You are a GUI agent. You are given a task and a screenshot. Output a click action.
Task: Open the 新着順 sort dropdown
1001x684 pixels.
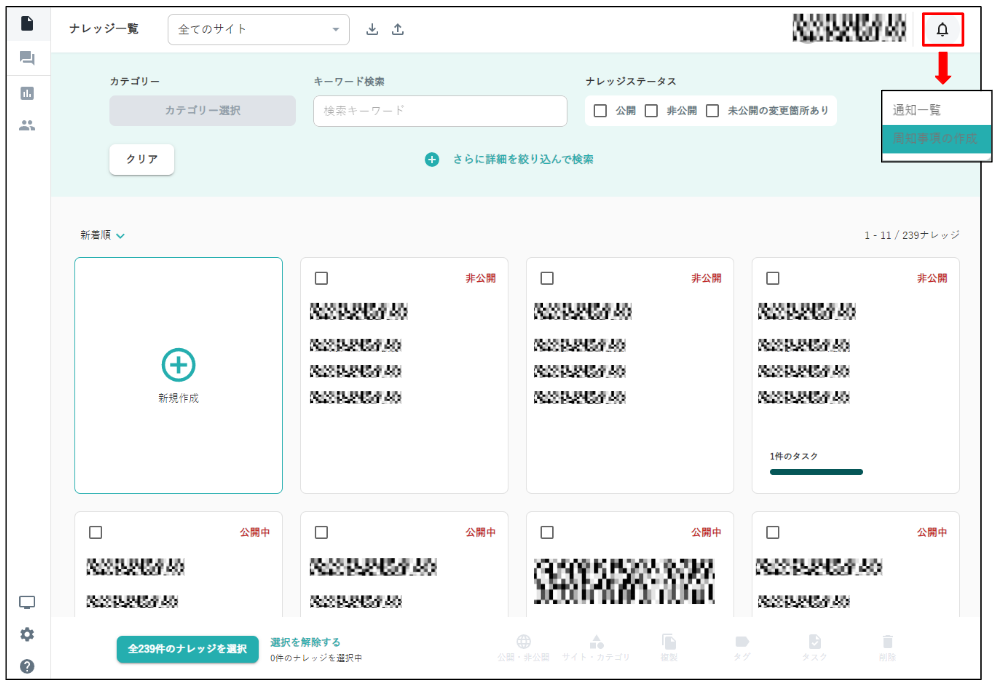pyautogui.click(x=102, y=236)
